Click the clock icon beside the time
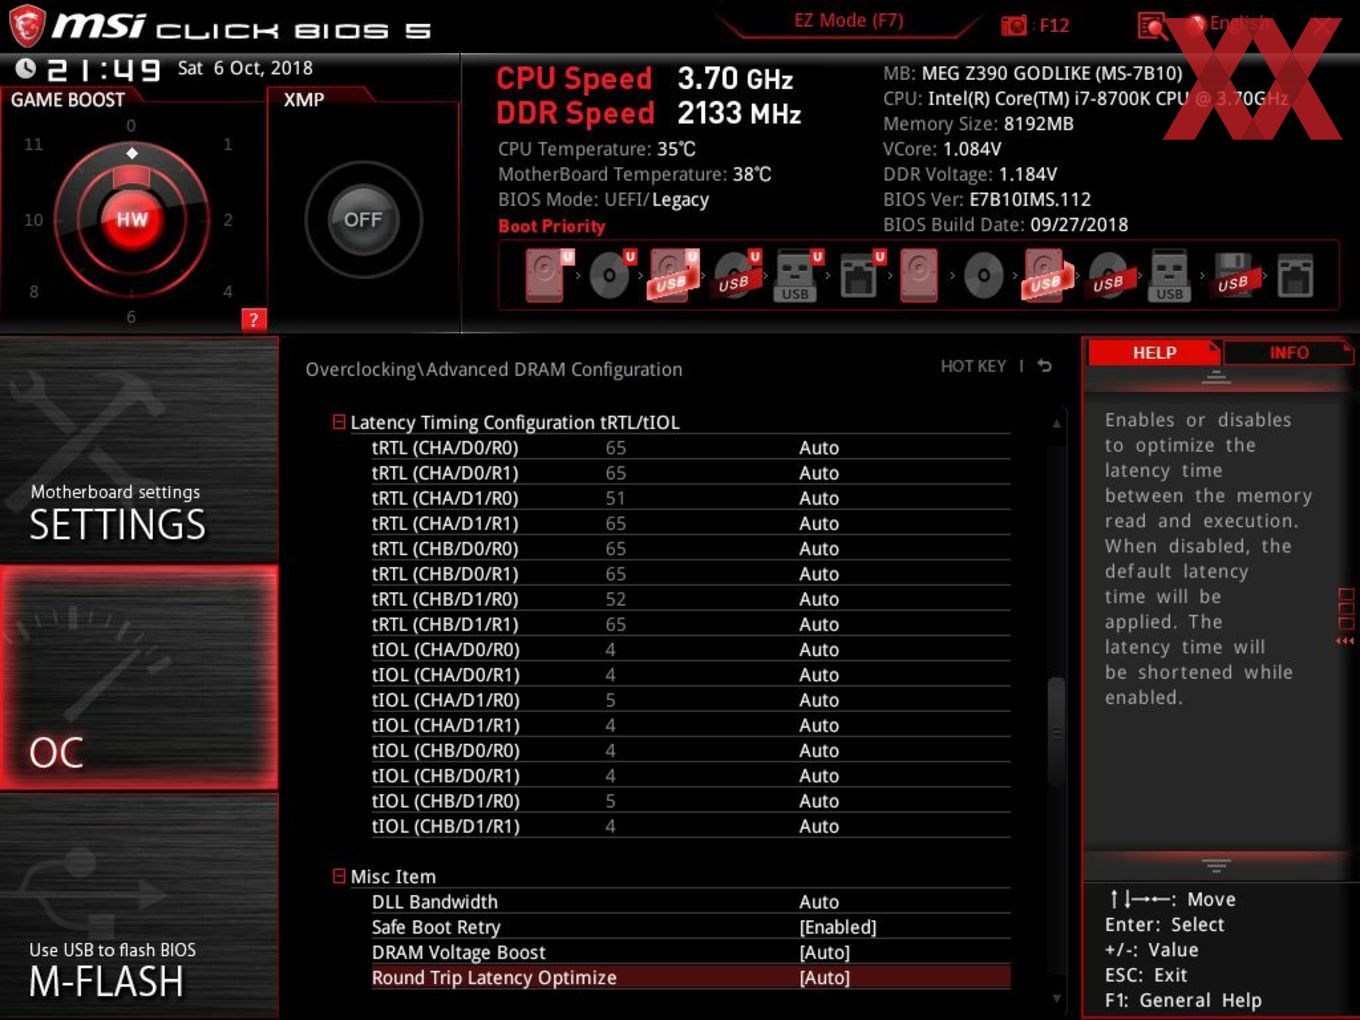Viewport: 1360px width, 1020px height. [26, 68]
